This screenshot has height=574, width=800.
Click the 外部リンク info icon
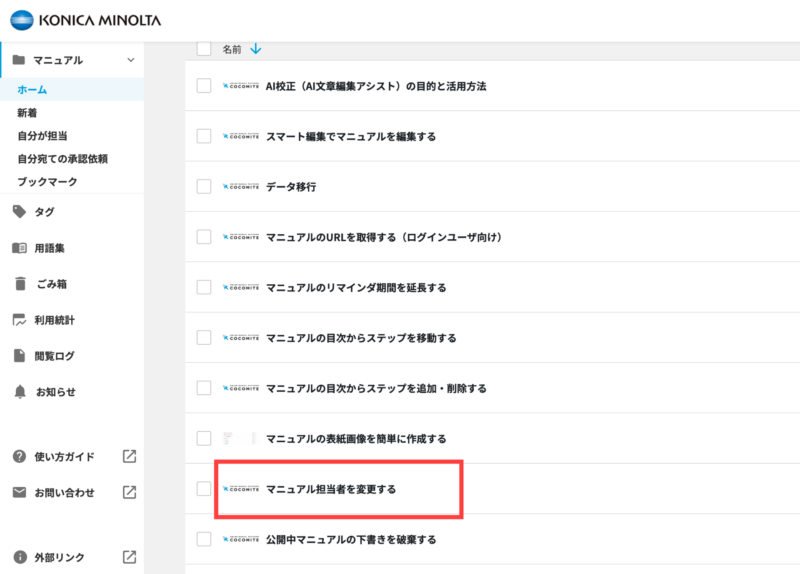(20, 557)
